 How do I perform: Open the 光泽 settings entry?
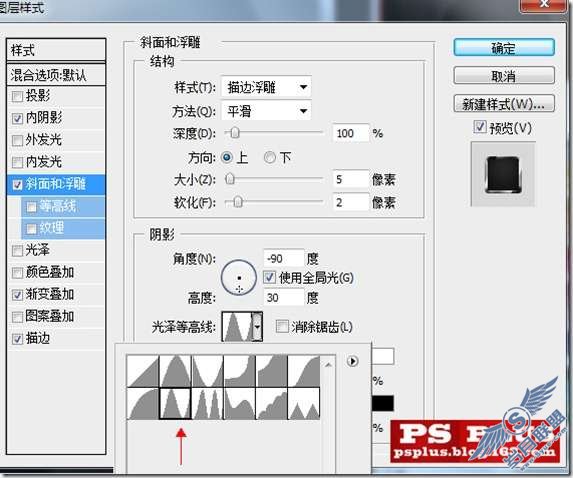38,250
